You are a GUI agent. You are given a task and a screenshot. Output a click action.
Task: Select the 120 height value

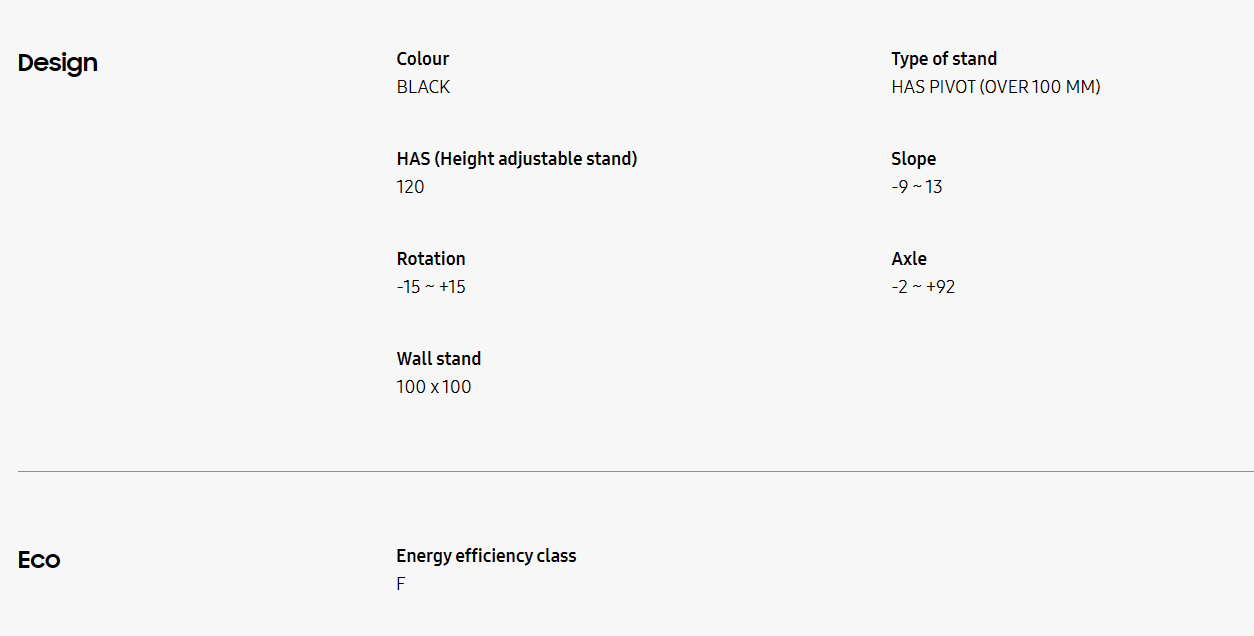coord(410,187)
